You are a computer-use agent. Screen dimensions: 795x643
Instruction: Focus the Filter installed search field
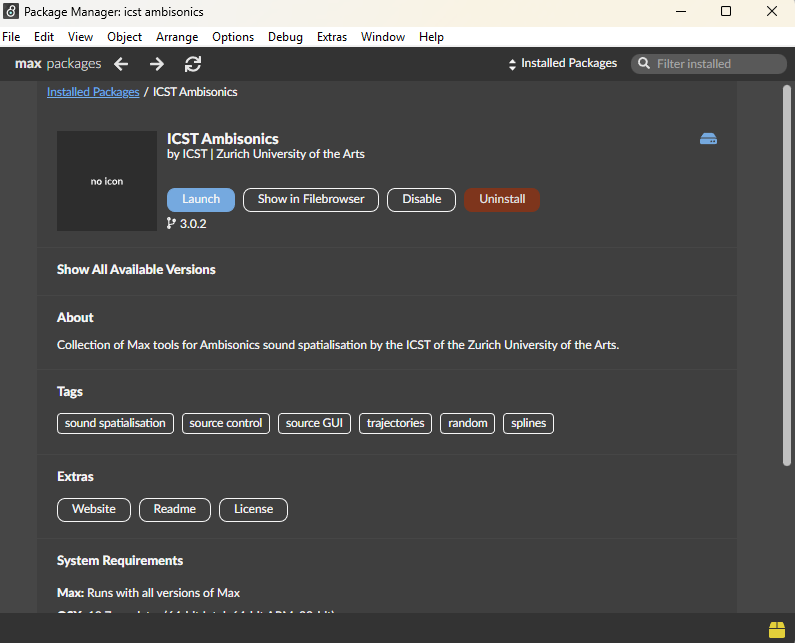tap(717, 64)
